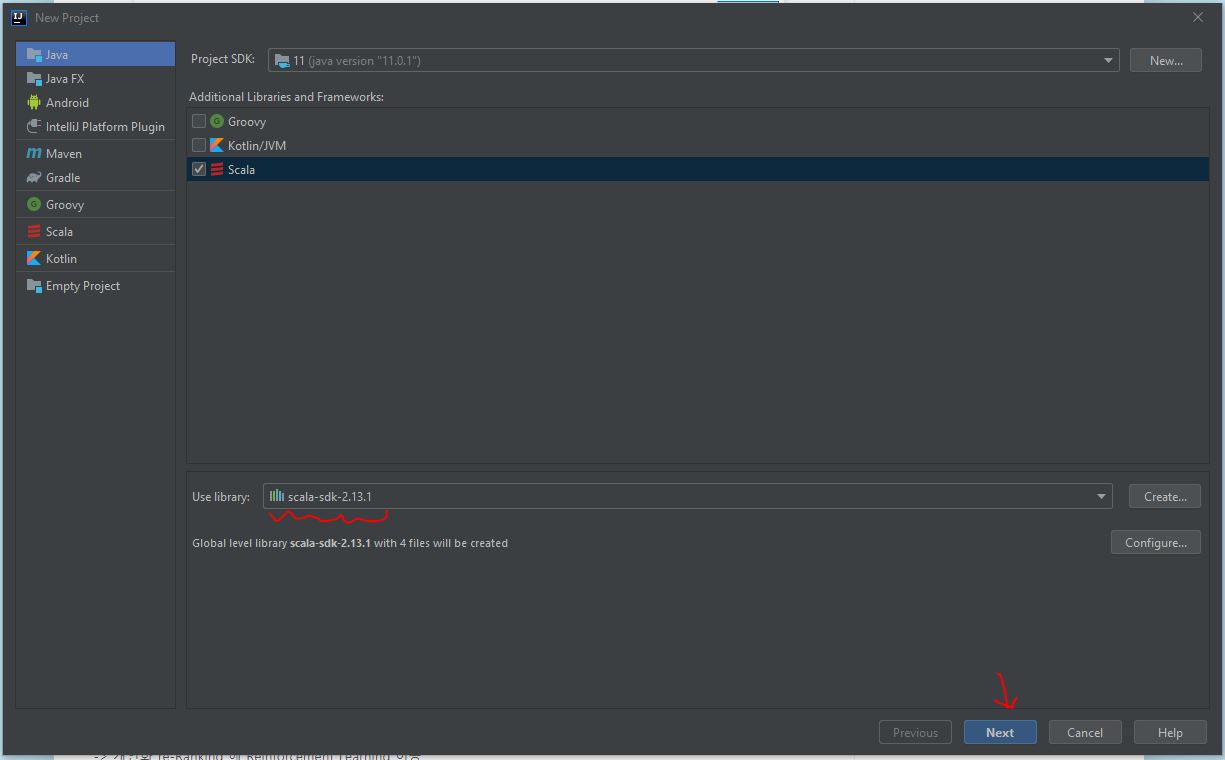Click the Kotlin/JVM label in frameworks list

pyautogui.click(x=257, y=146)
